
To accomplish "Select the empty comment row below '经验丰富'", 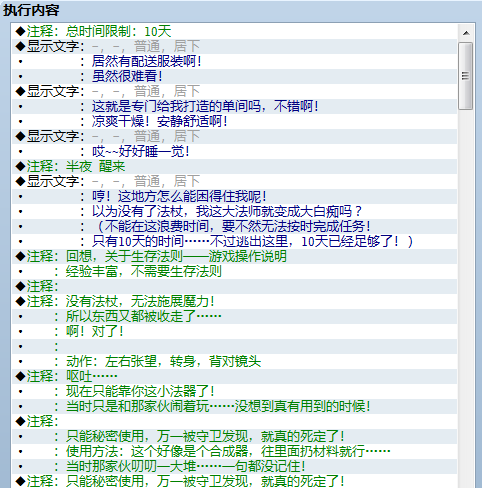I will click(234, 286).
